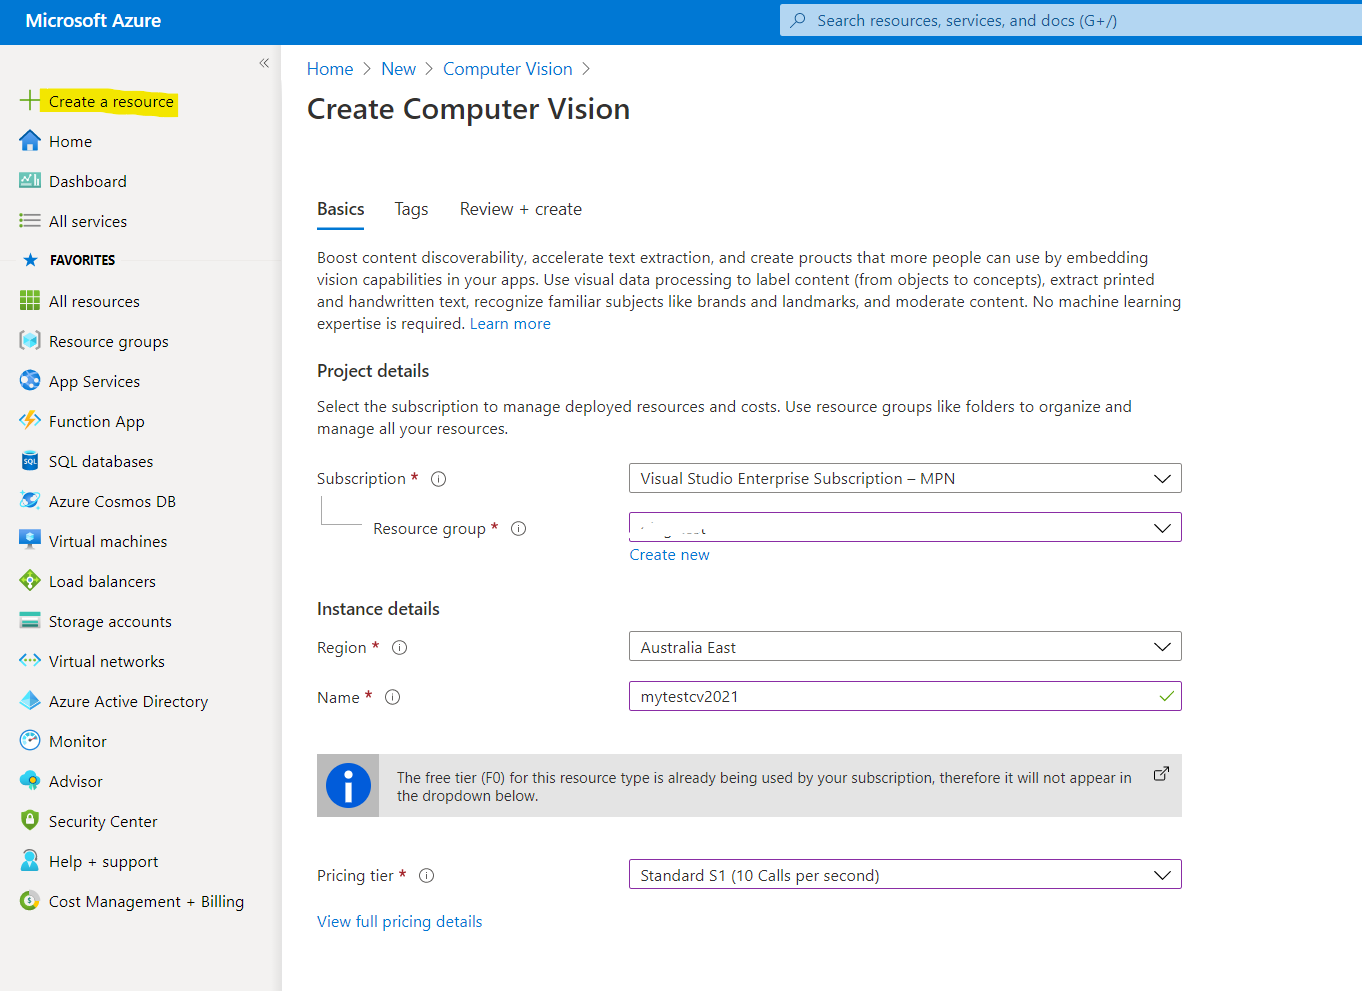Switch to the Tags tab
This screenshot has width=1362, height=991.
pyautogui.click(x=411, y=209)
